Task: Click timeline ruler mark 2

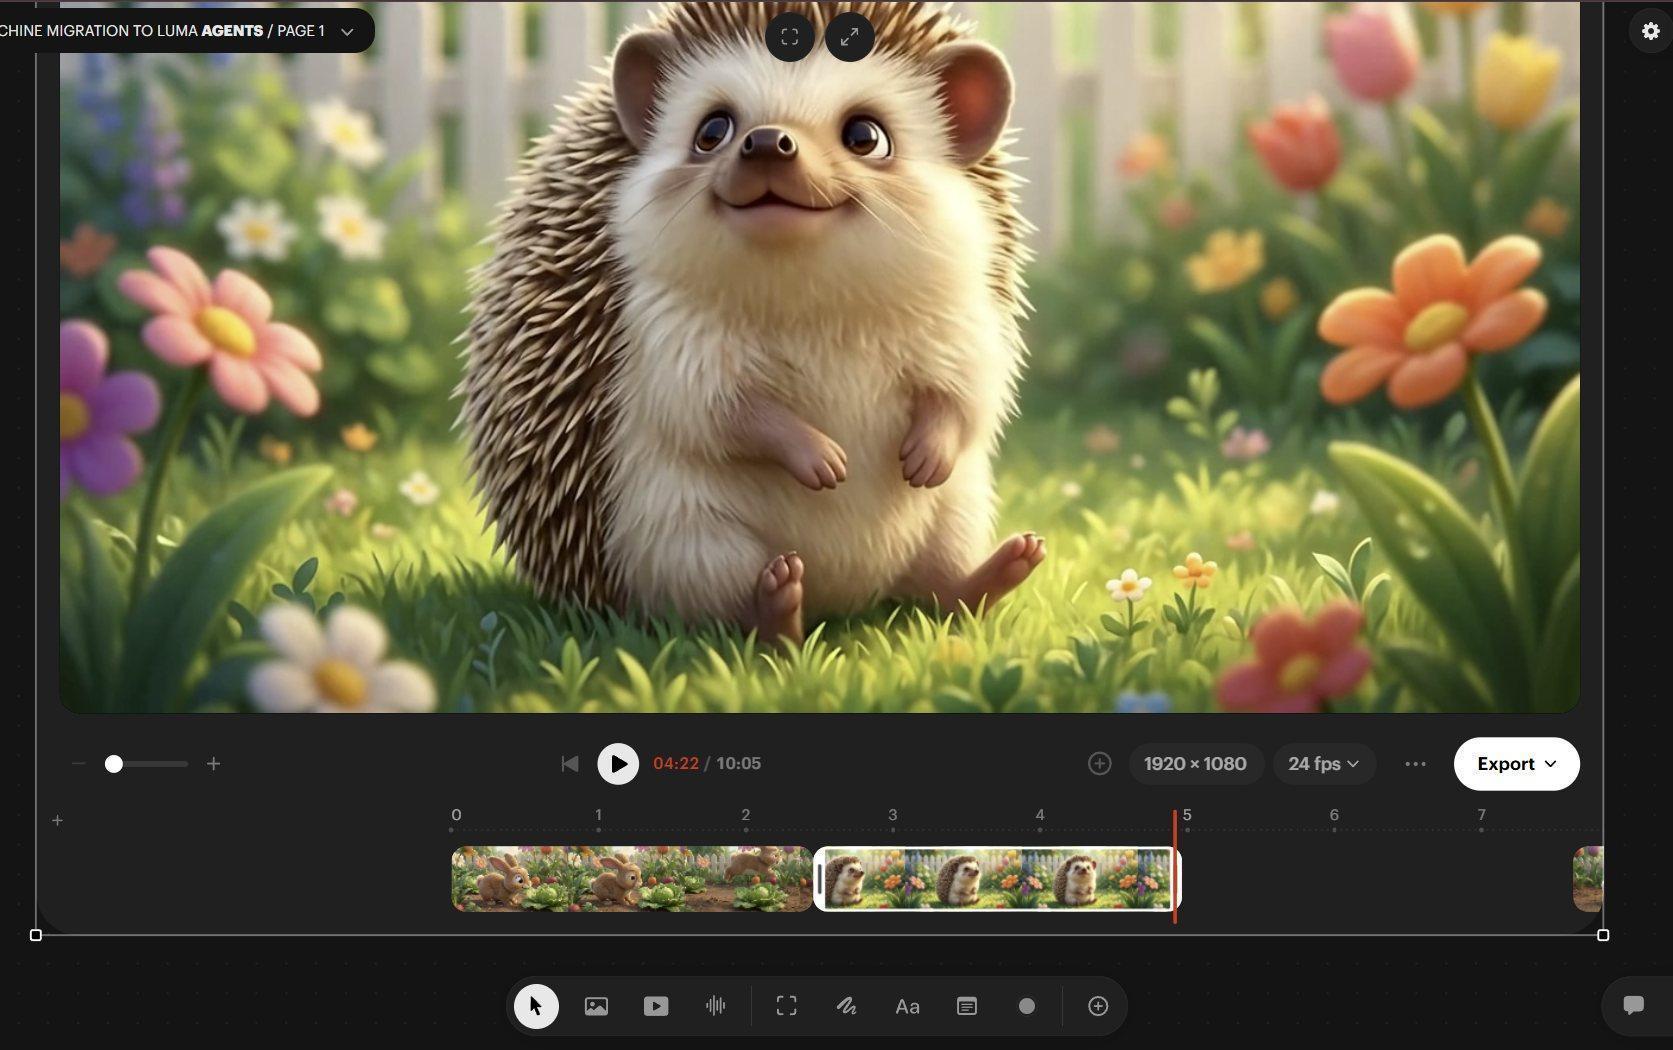Action: [745, 816]
